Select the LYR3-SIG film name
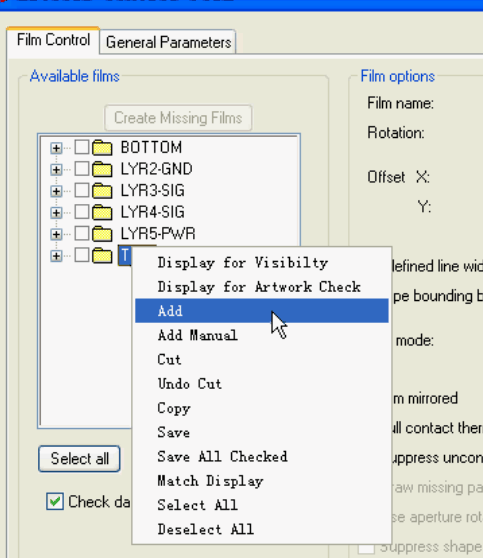 [x=152, y=191]
